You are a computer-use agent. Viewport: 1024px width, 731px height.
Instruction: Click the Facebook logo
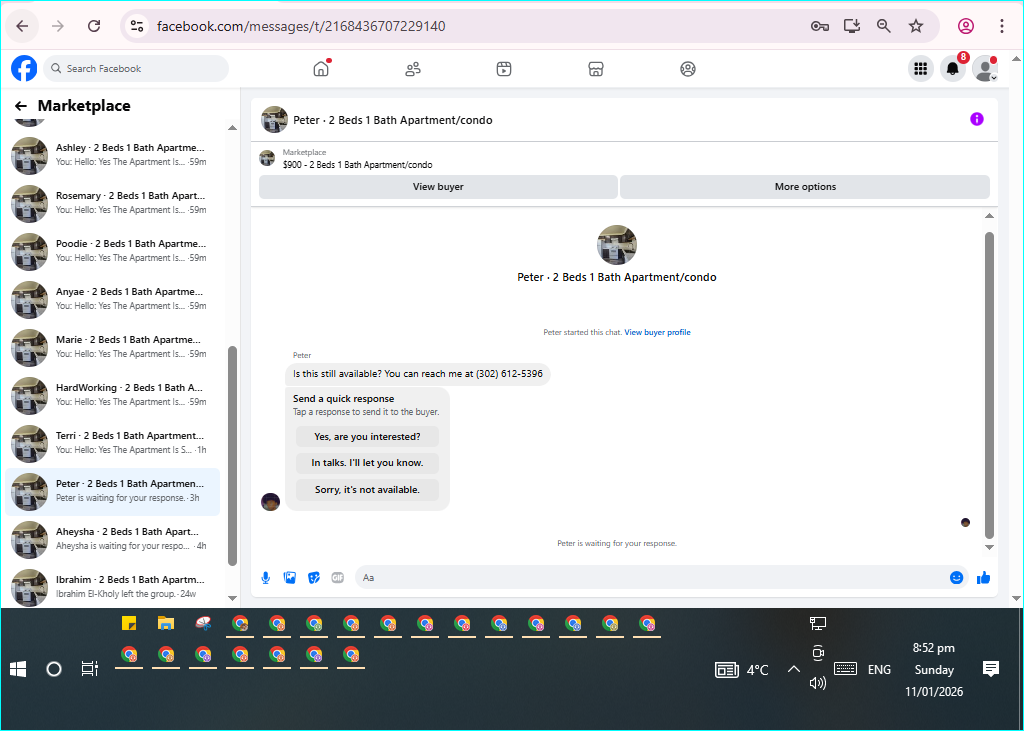tap(24, 69)
